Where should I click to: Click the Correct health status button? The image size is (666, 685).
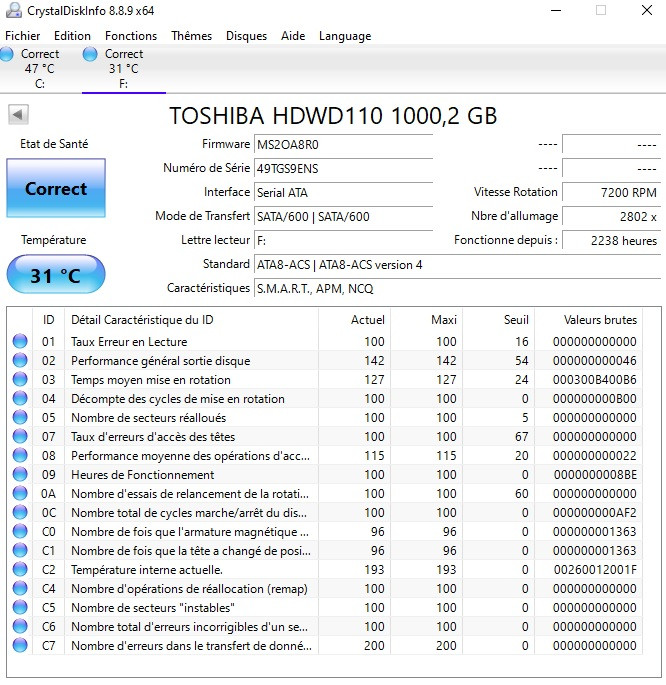(56, 188)
